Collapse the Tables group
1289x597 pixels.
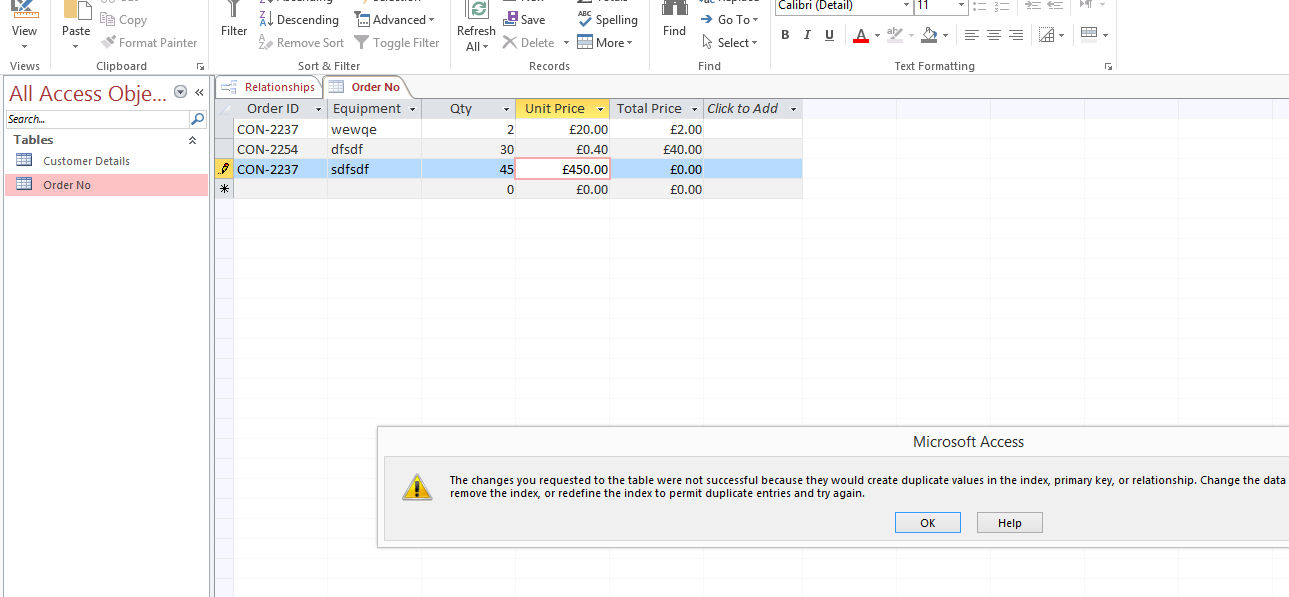(192, 141)
